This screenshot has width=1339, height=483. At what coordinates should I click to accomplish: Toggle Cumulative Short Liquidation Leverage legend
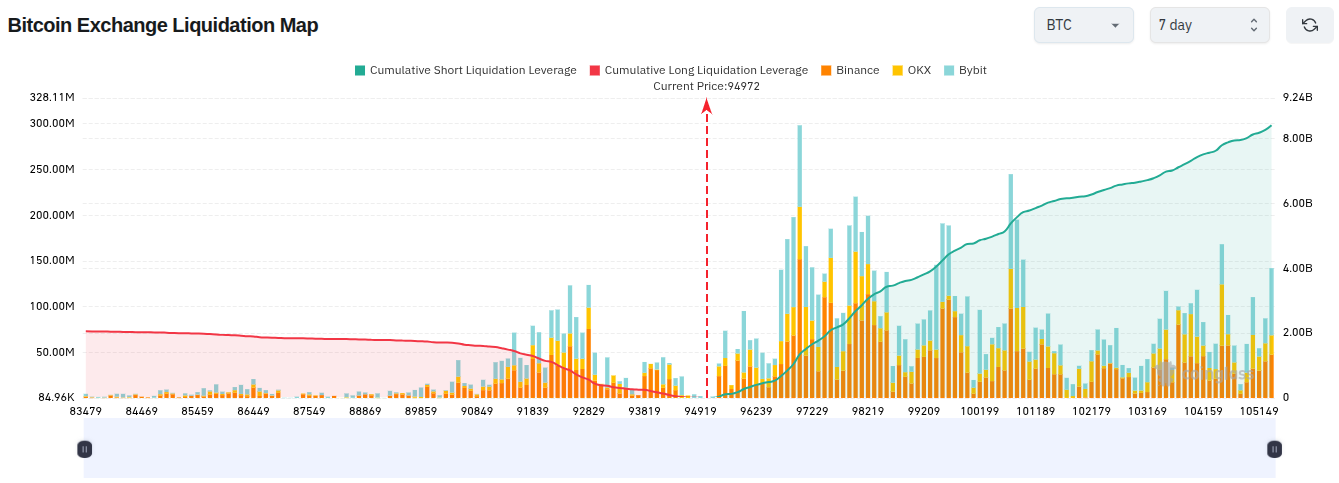click(465, 70)
